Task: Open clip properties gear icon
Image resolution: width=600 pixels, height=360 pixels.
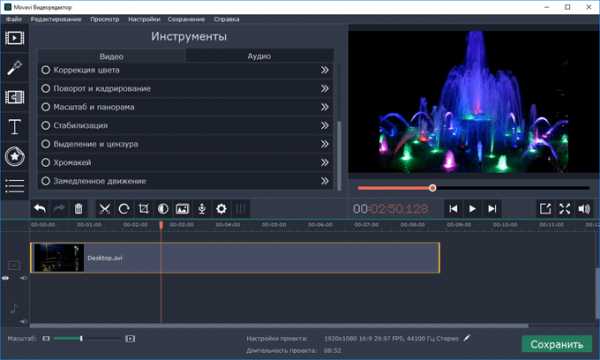Action: (x=221, y=209)
